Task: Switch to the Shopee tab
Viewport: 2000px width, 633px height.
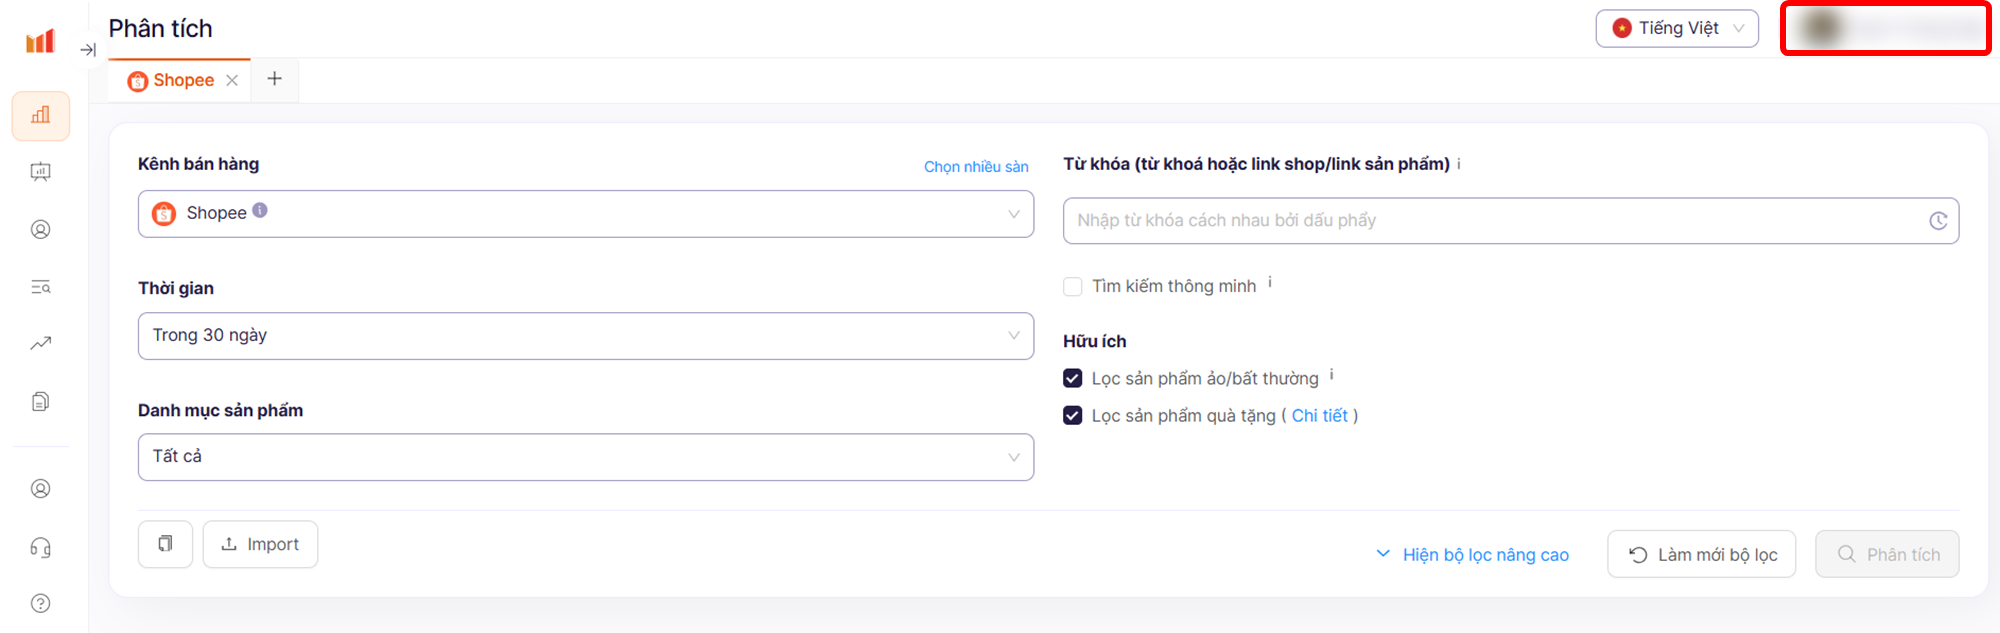Action: 182,80
